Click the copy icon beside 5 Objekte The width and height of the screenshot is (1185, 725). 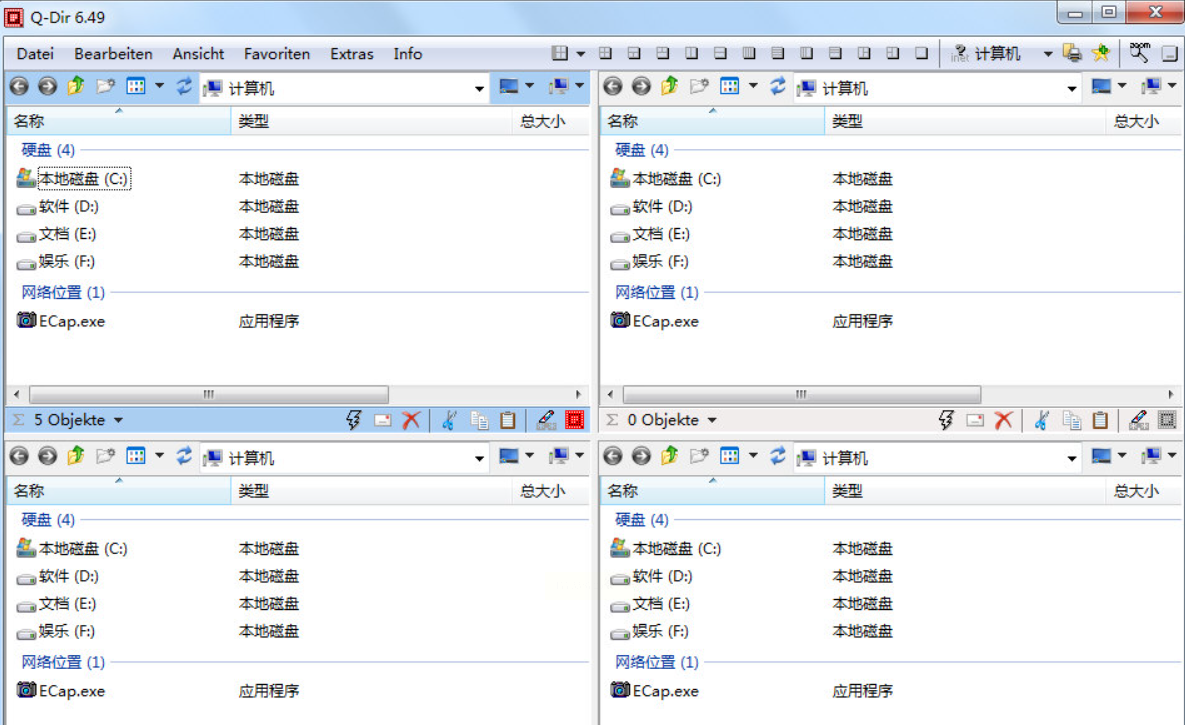479,420
